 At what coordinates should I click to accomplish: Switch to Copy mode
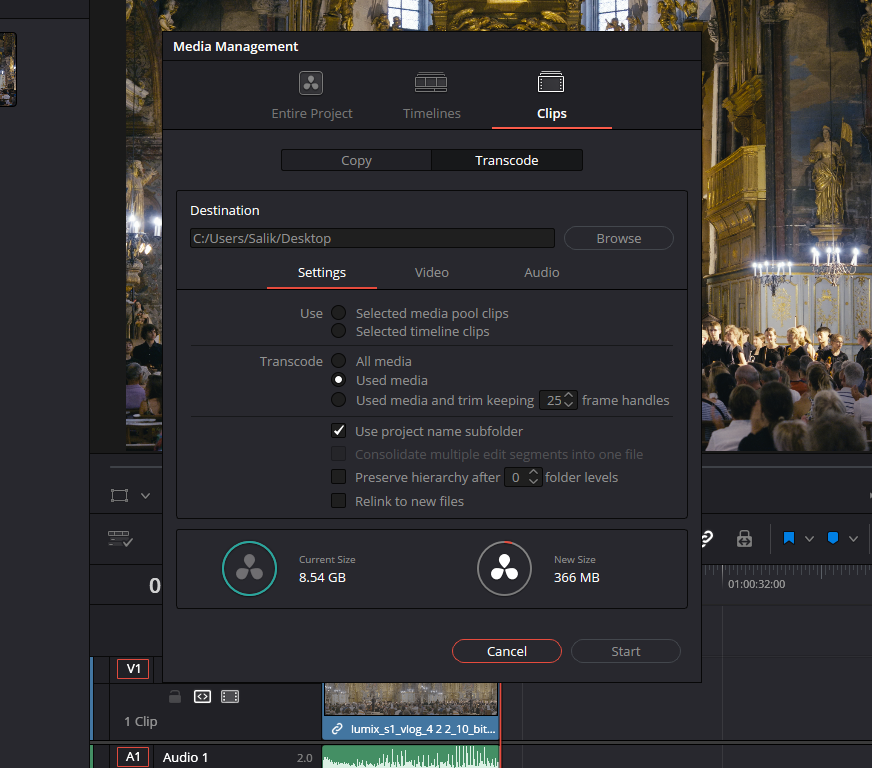coord(356,160)
